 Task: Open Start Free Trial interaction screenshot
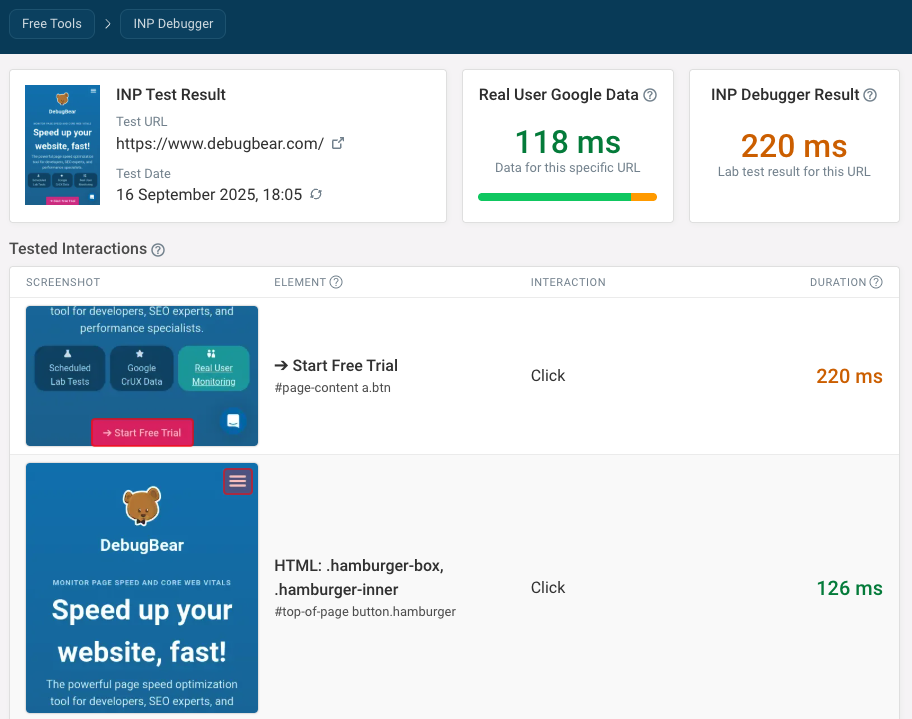(142, 376)
